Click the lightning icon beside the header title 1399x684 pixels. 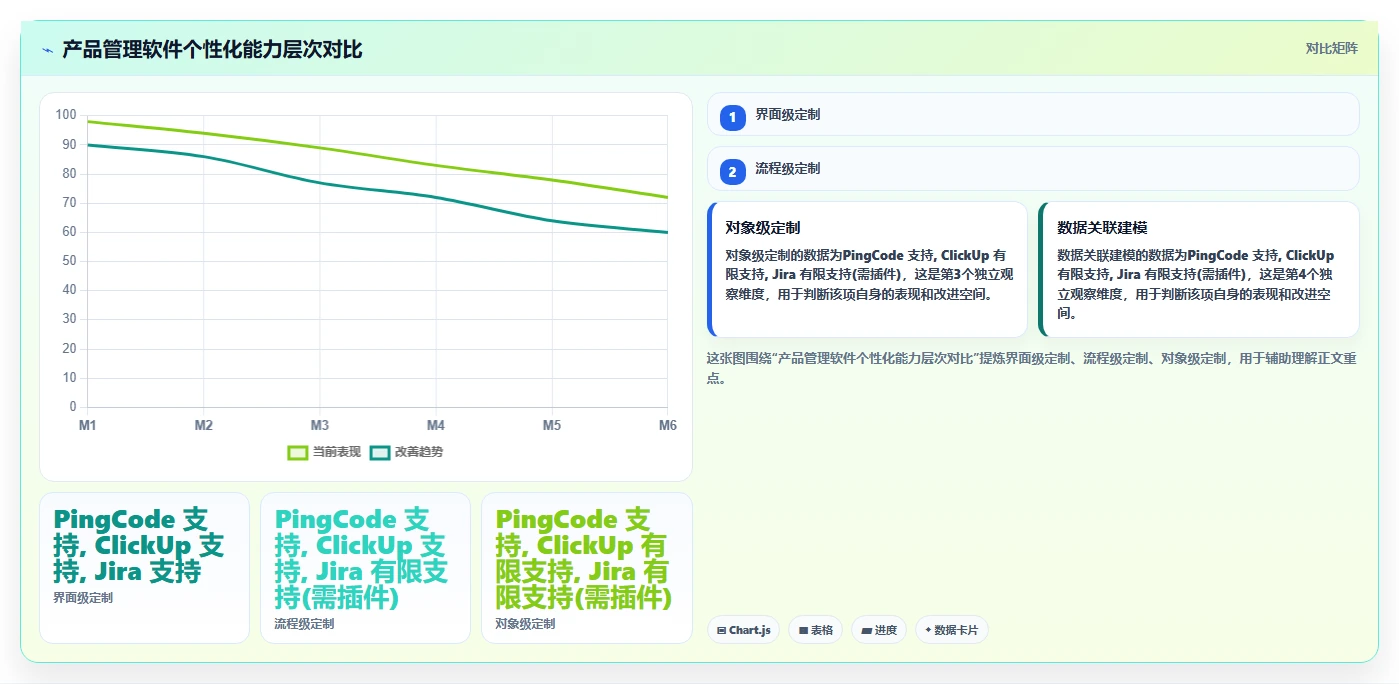(x=47, y=49)
